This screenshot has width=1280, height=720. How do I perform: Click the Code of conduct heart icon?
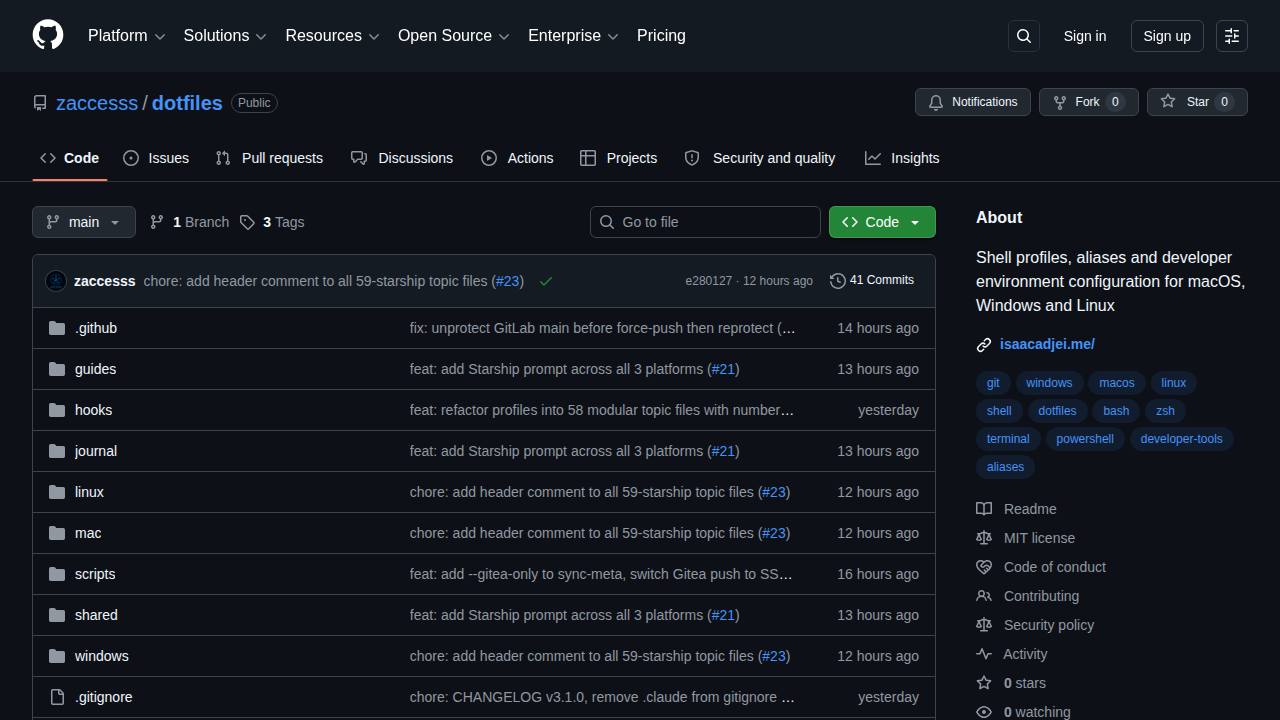click(x=984, y=567)
